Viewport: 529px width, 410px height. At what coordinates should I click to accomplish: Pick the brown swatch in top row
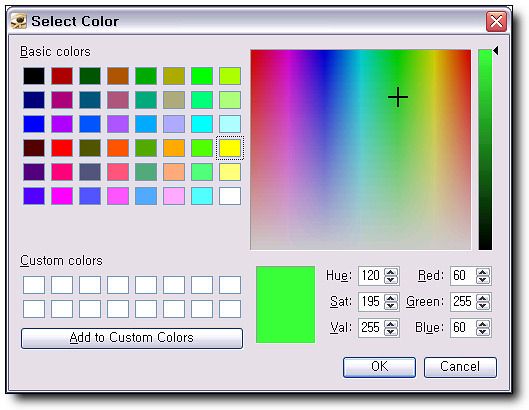pos(118,76)
